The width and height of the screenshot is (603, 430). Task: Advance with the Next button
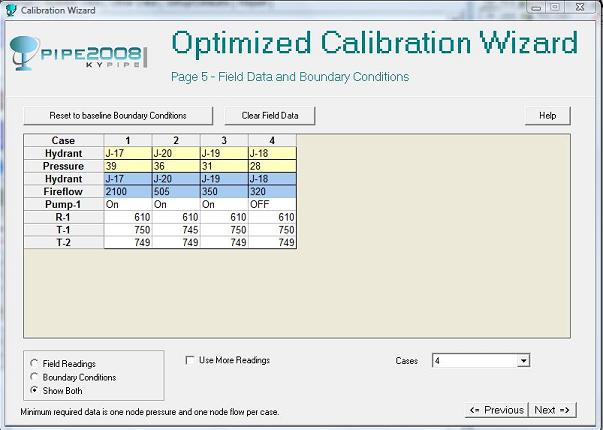[552, 410]
